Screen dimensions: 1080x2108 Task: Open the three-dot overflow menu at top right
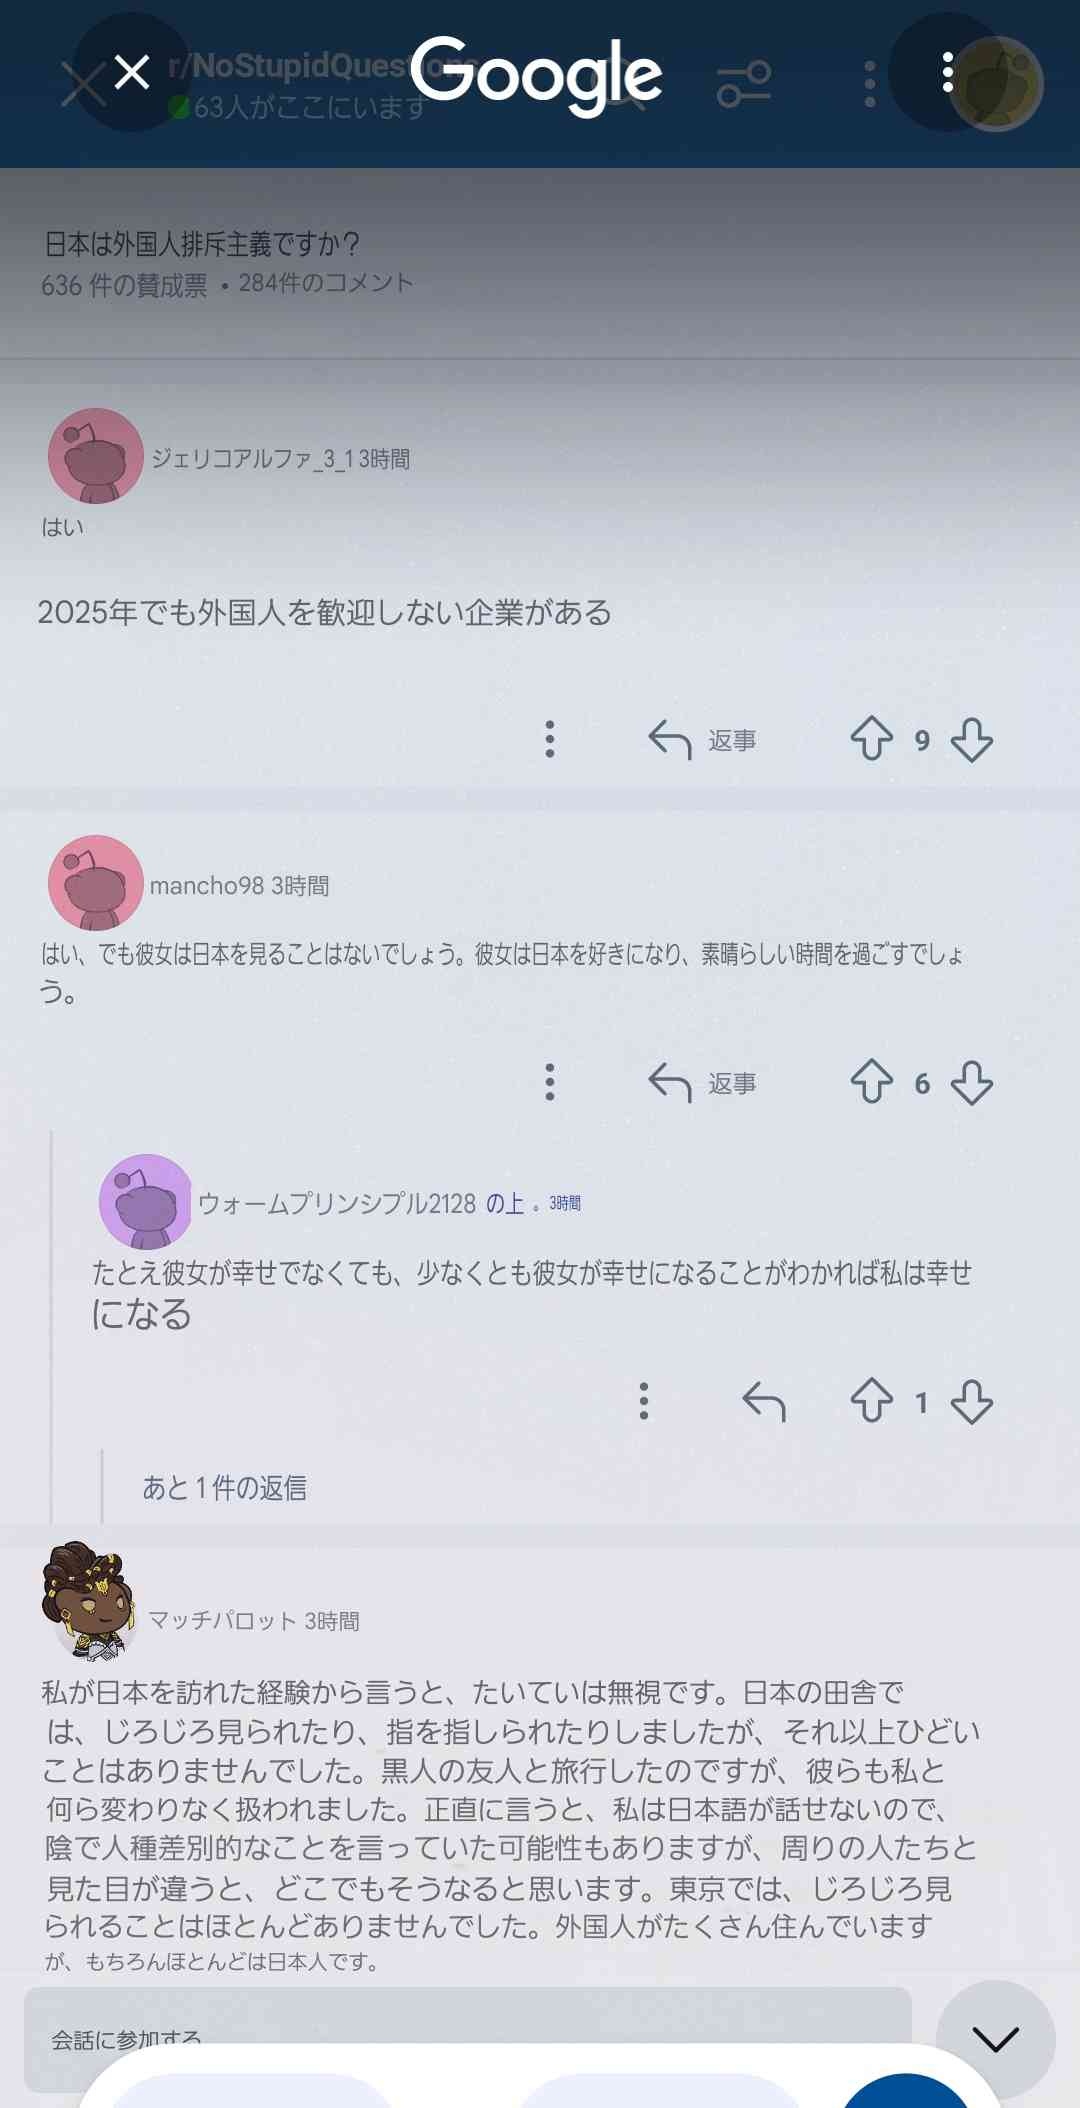pos(947,72)
